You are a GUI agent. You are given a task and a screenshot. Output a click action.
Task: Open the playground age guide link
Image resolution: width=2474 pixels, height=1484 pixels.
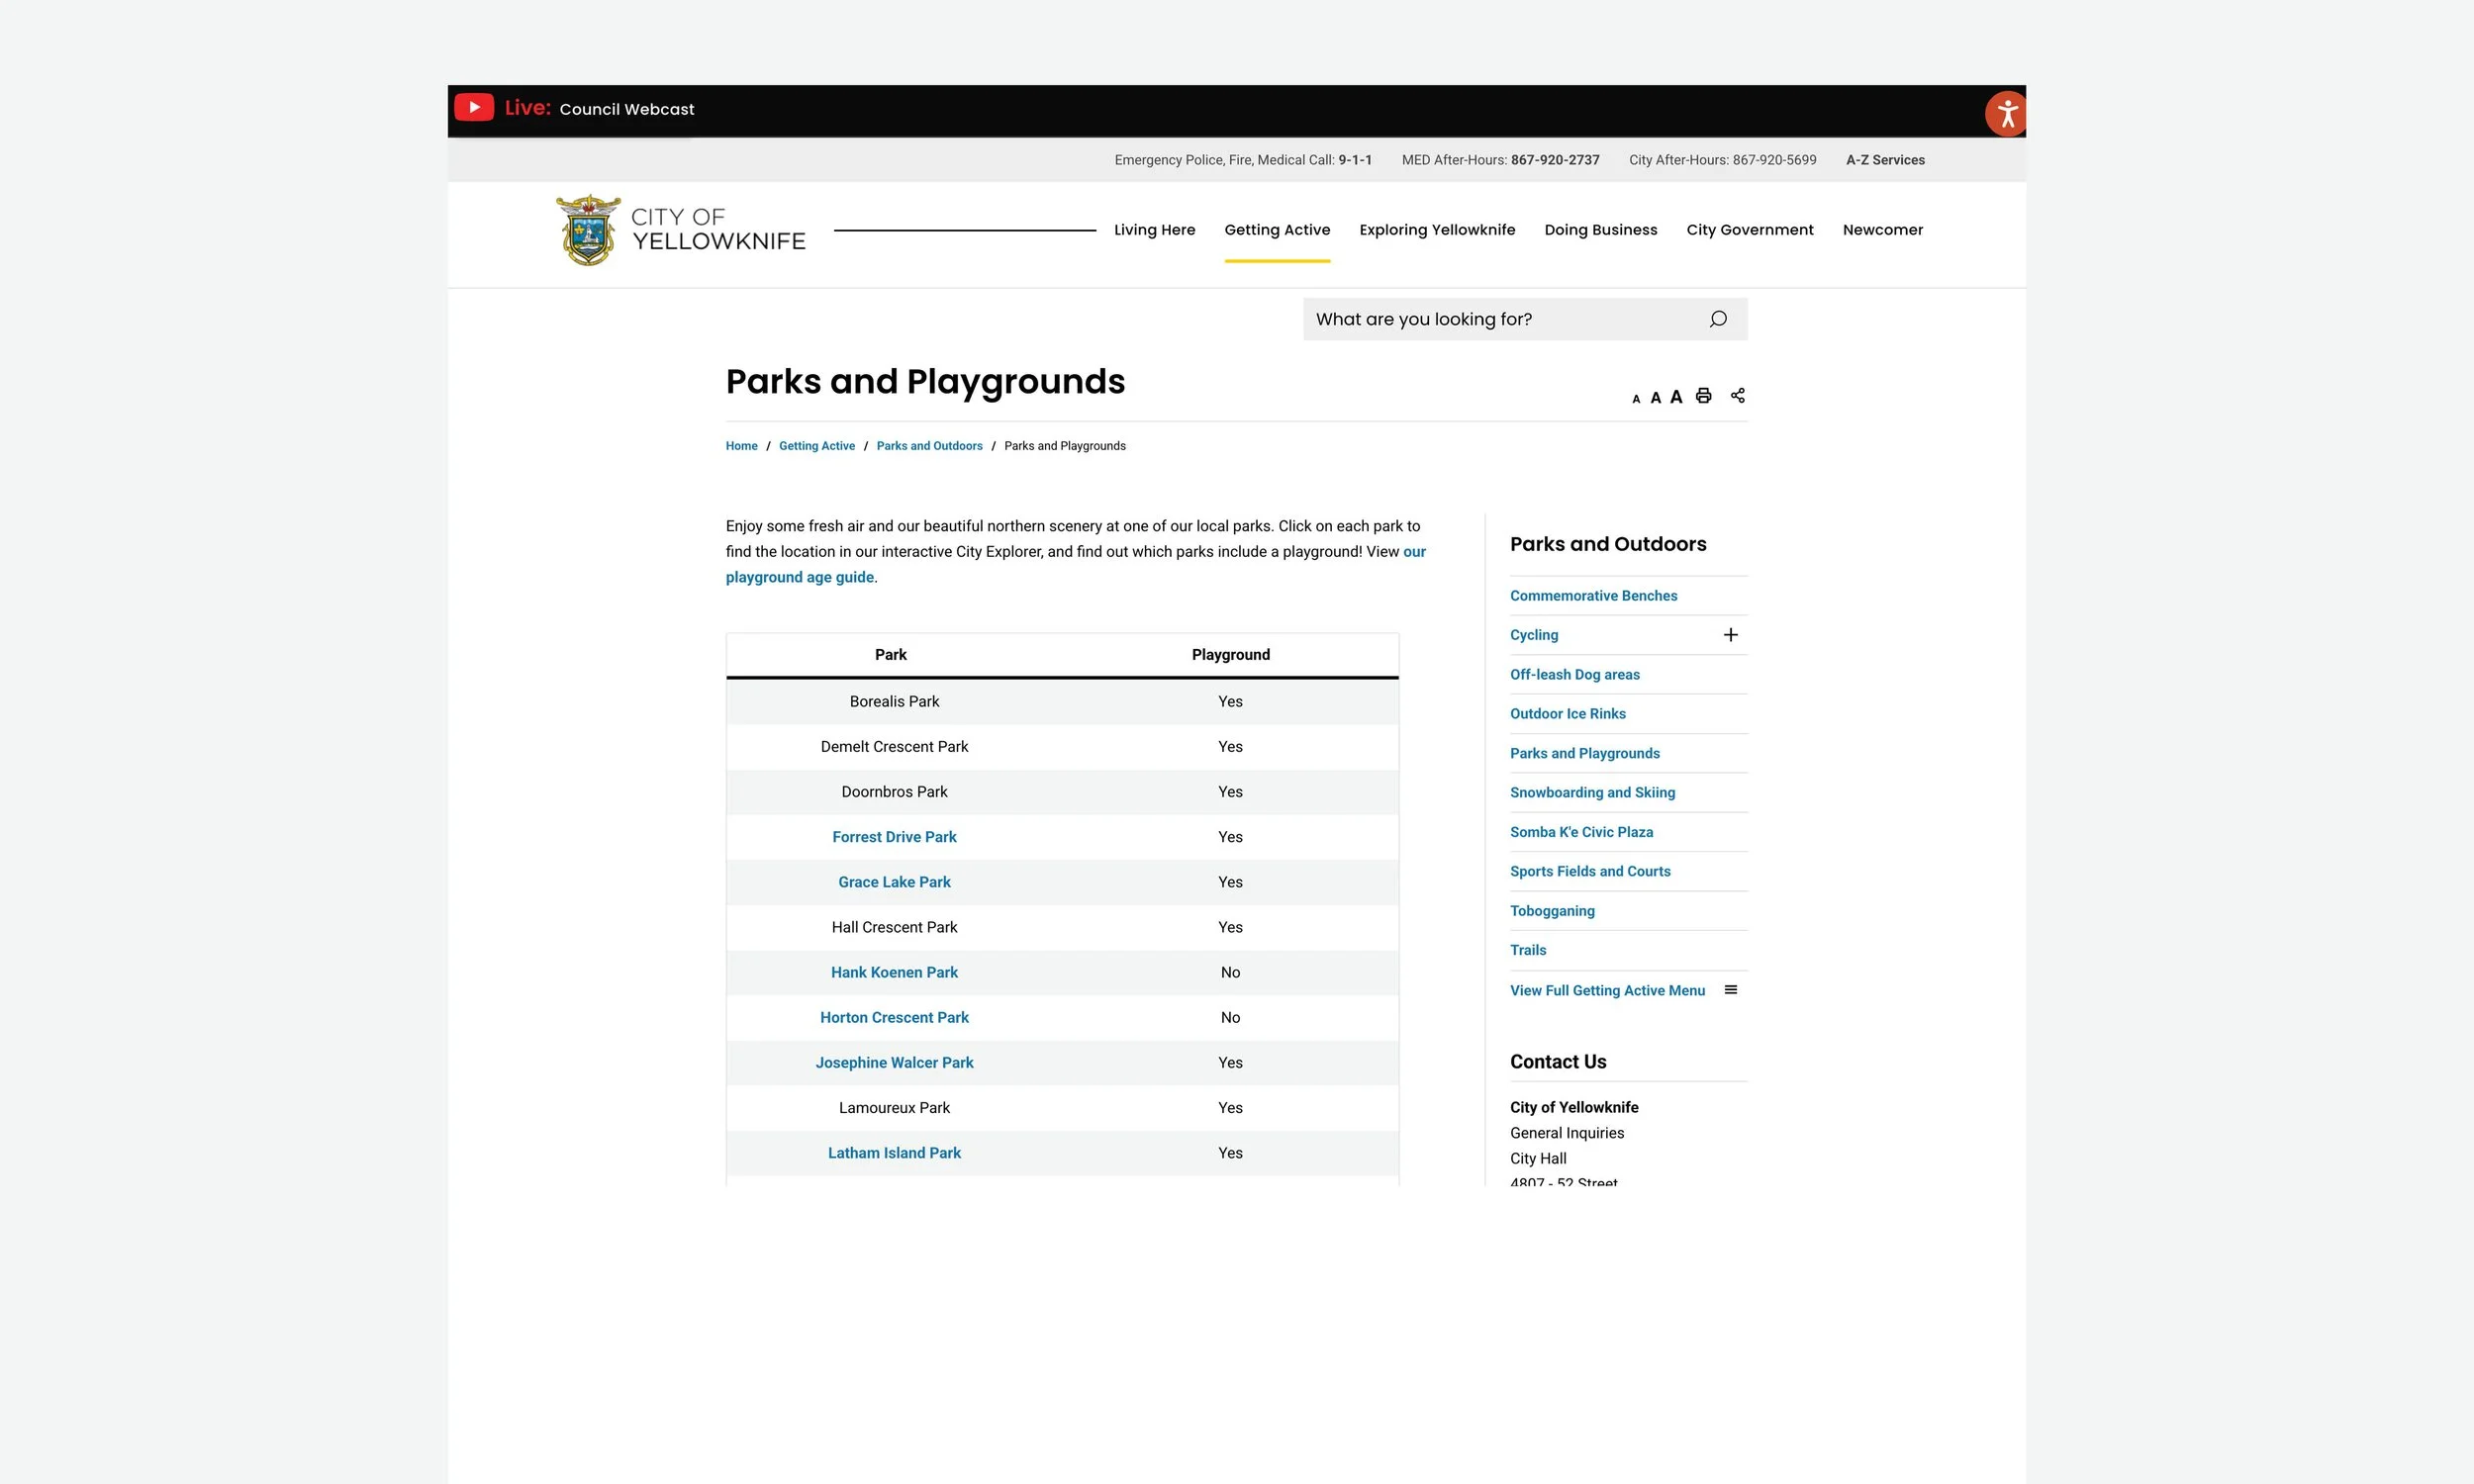(799, 577)
